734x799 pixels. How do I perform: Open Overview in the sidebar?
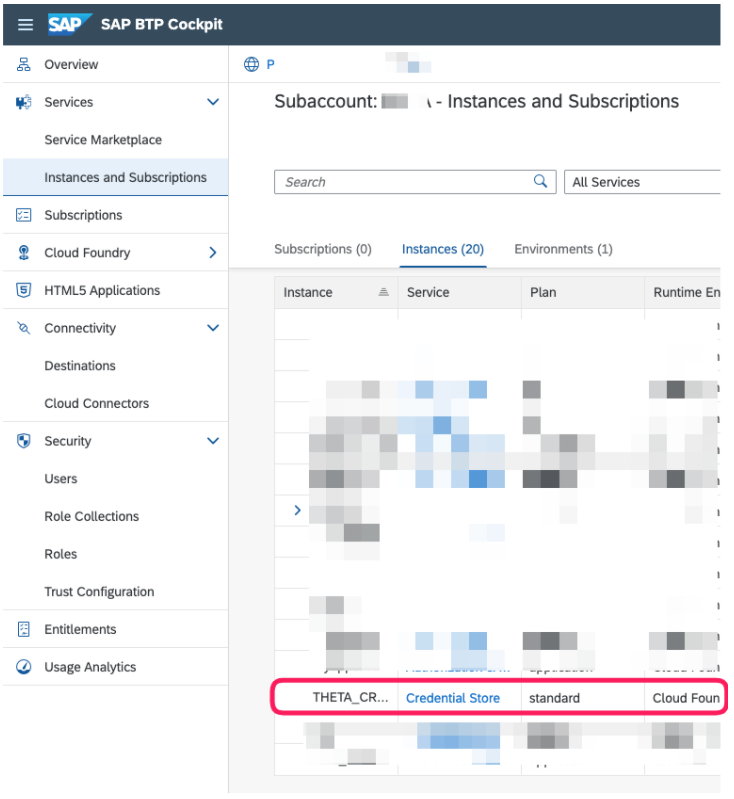115,64
